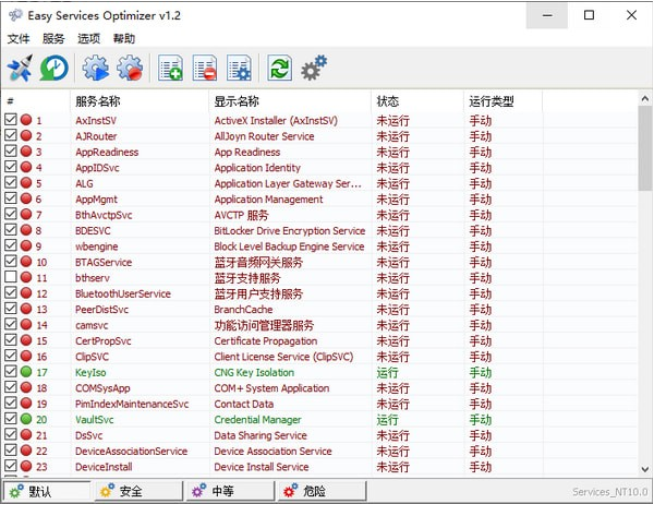Sort by 服务名称 column header
Image resolution: width=653 pixels, height=505 pixels.
coord(140,102)
